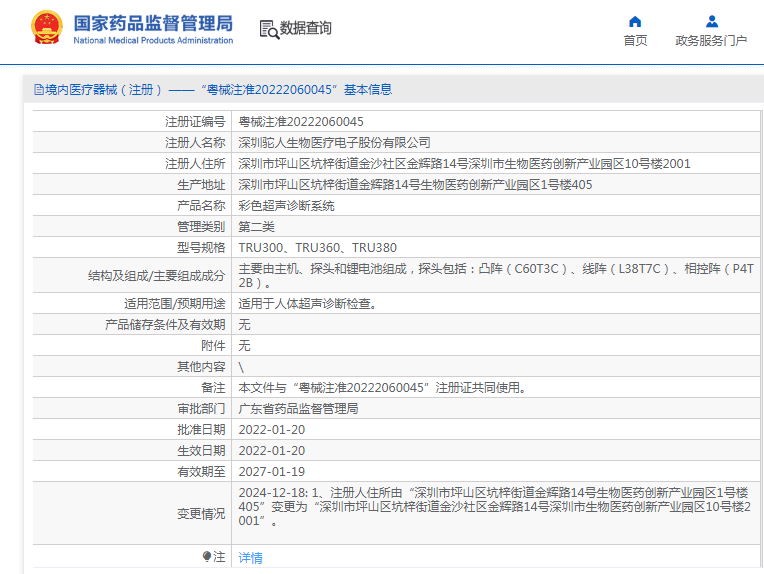Open the 详情 link

point(250,557)
